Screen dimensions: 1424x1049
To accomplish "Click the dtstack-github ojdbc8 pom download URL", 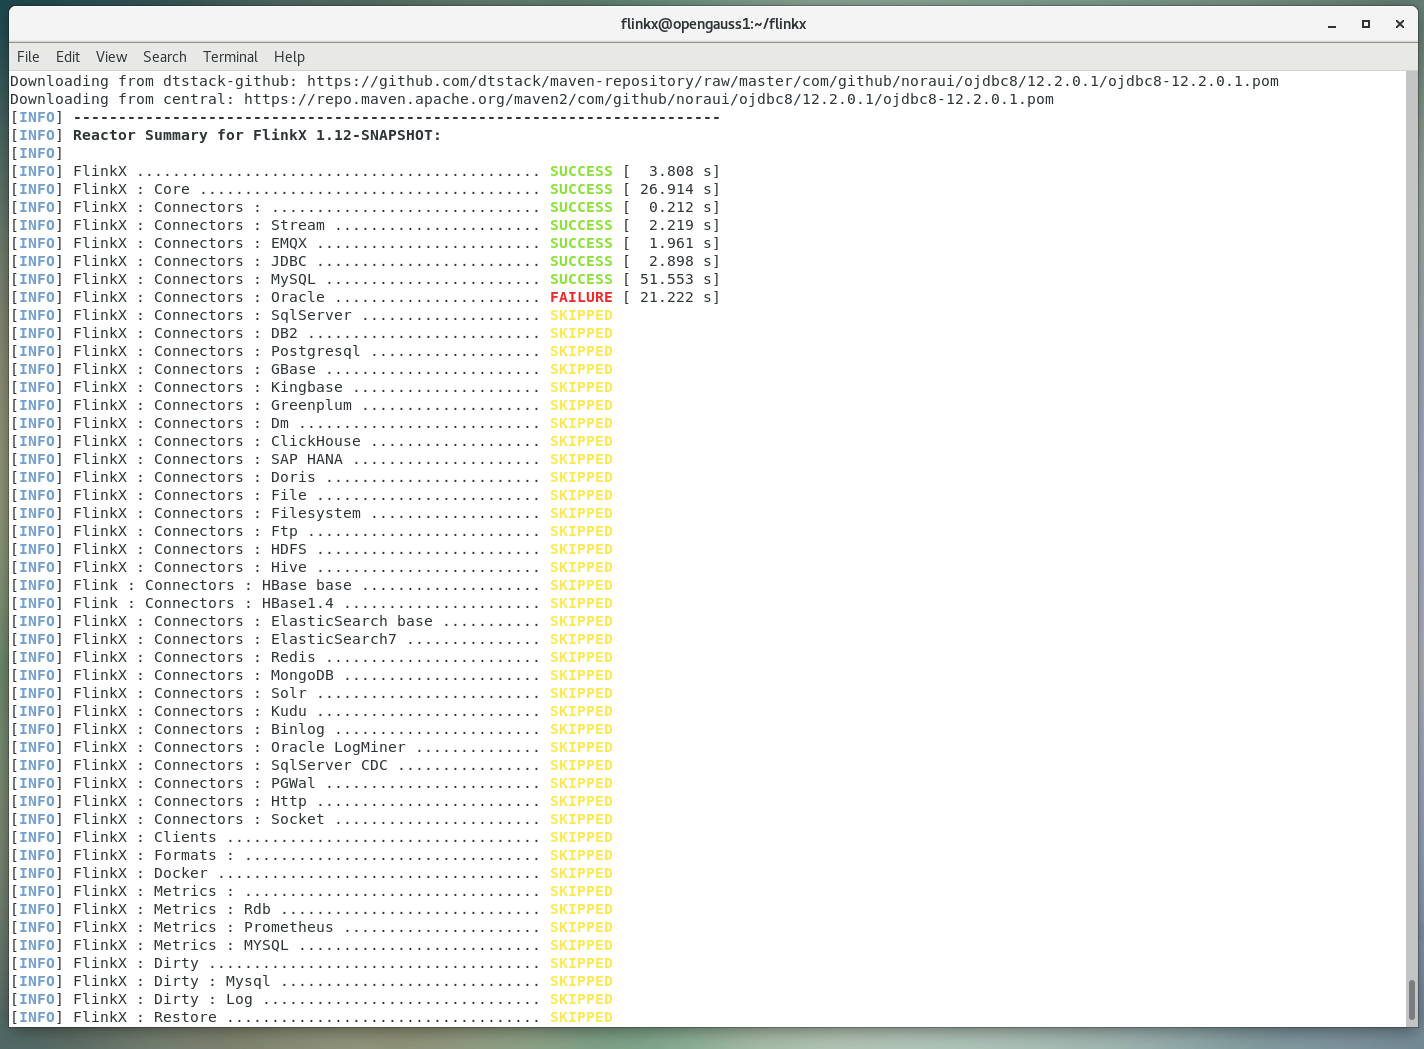I will point(793,81).
